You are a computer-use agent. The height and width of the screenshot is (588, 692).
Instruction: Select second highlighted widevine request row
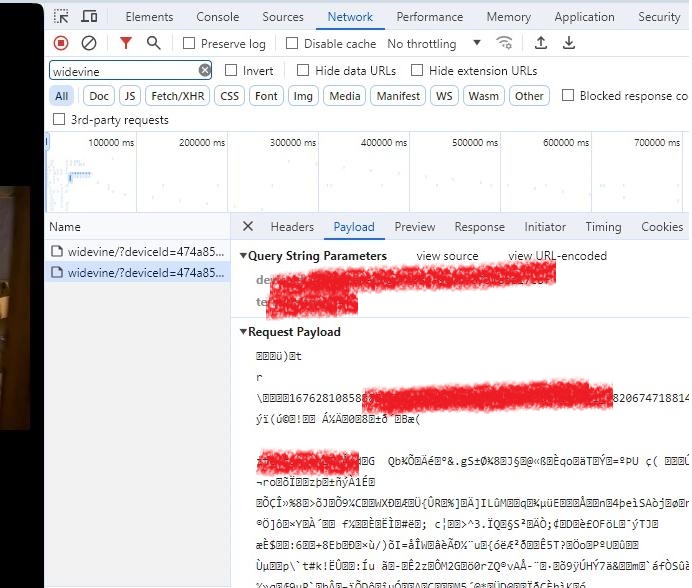pos(137,272)
